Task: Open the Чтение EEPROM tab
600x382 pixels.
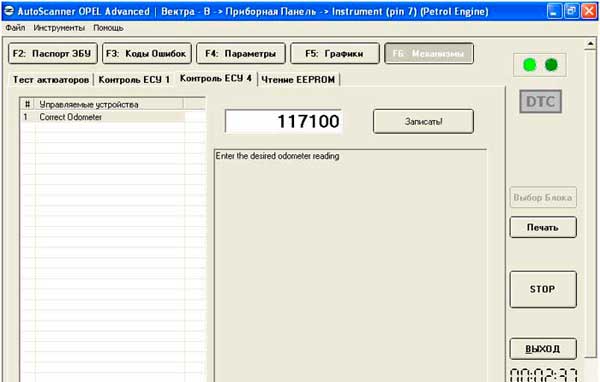Action: 298,80
